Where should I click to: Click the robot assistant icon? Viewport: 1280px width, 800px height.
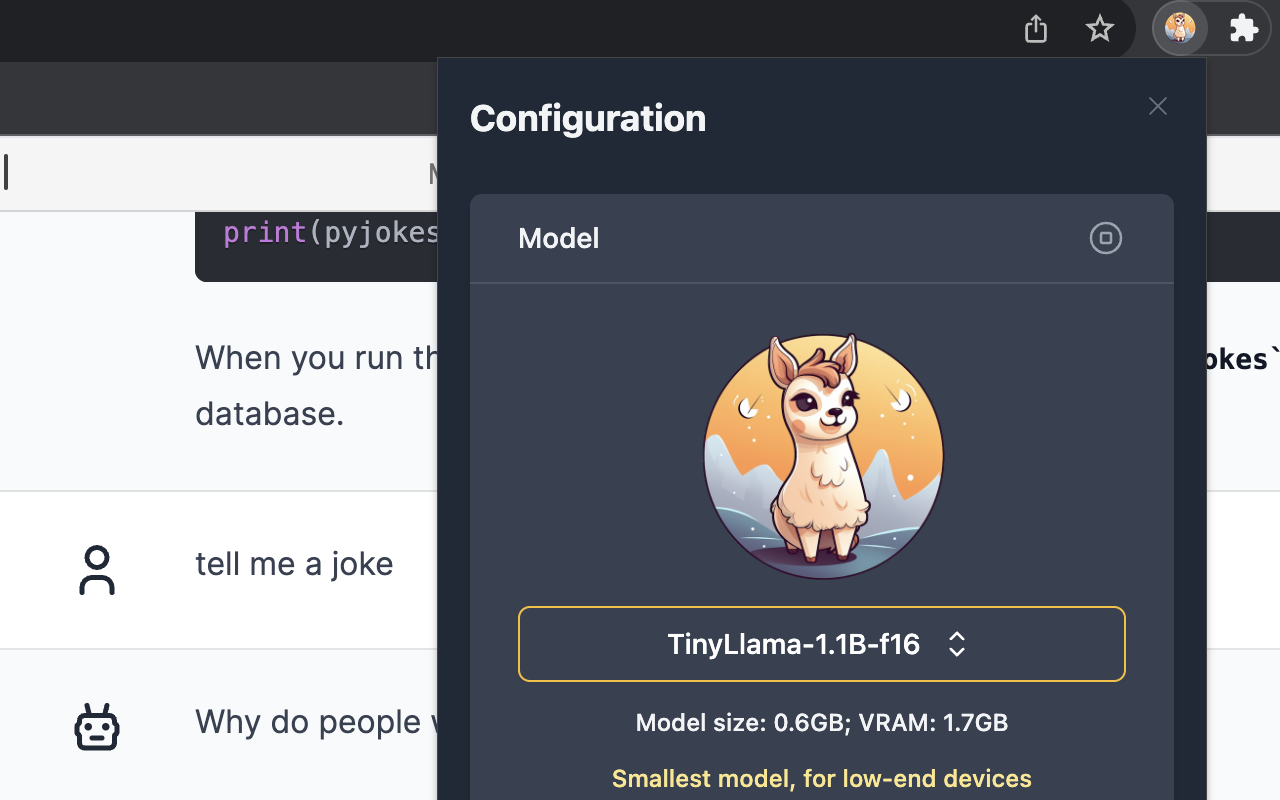point(97,727)
